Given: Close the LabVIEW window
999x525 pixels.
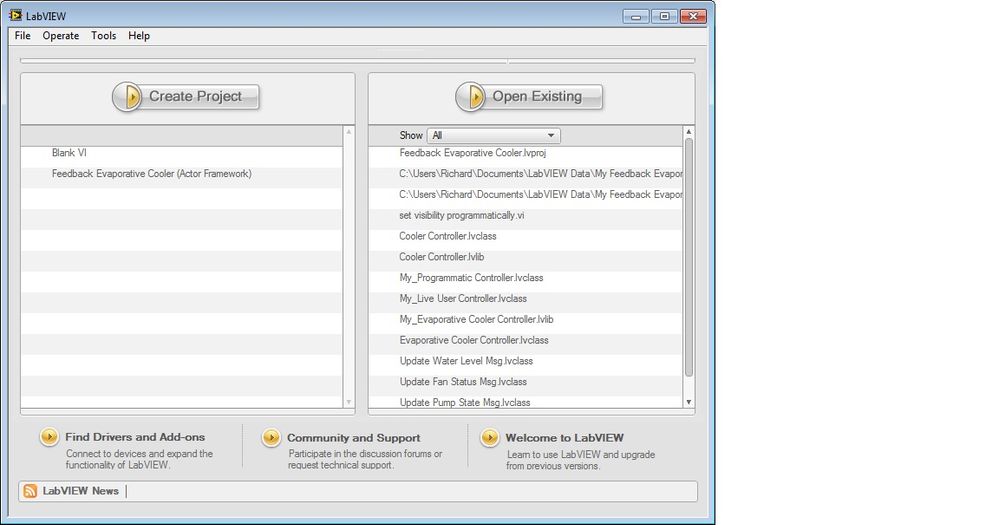Looking at the screenshot, I should click(x=693, y=17).
